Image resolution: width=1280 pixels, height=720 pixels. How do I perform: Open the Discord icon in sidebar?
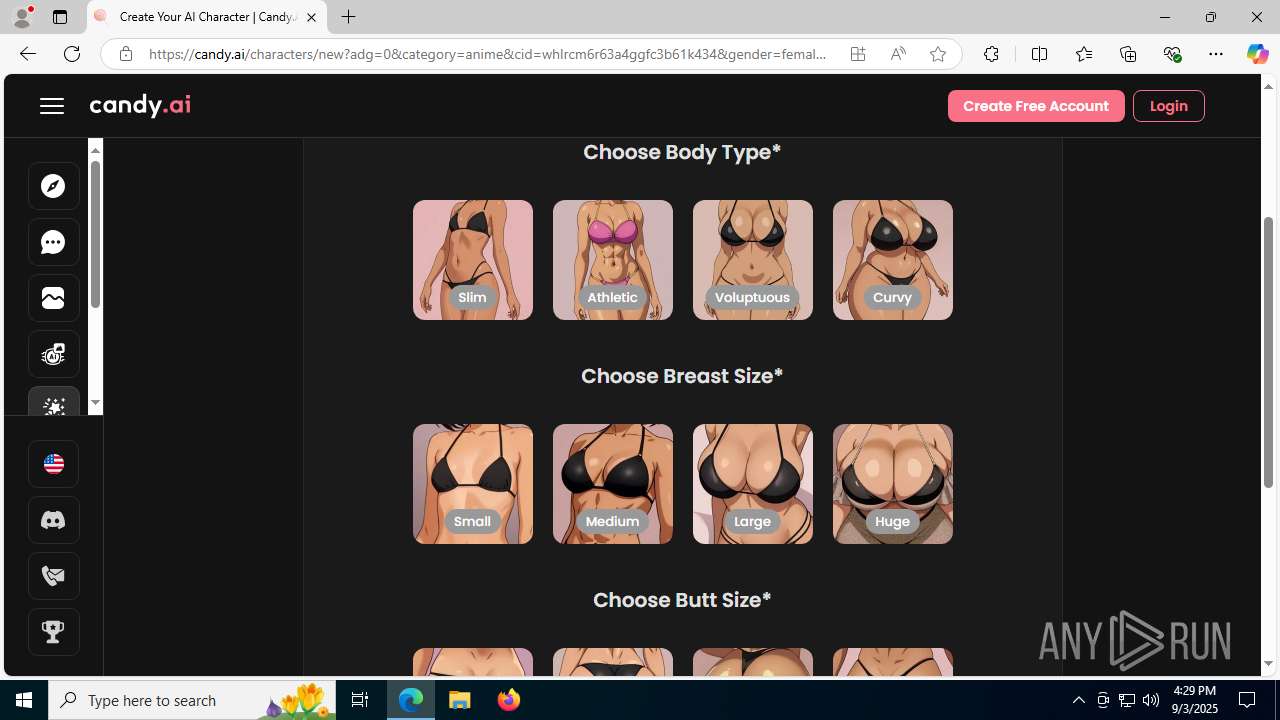(54, 520)
